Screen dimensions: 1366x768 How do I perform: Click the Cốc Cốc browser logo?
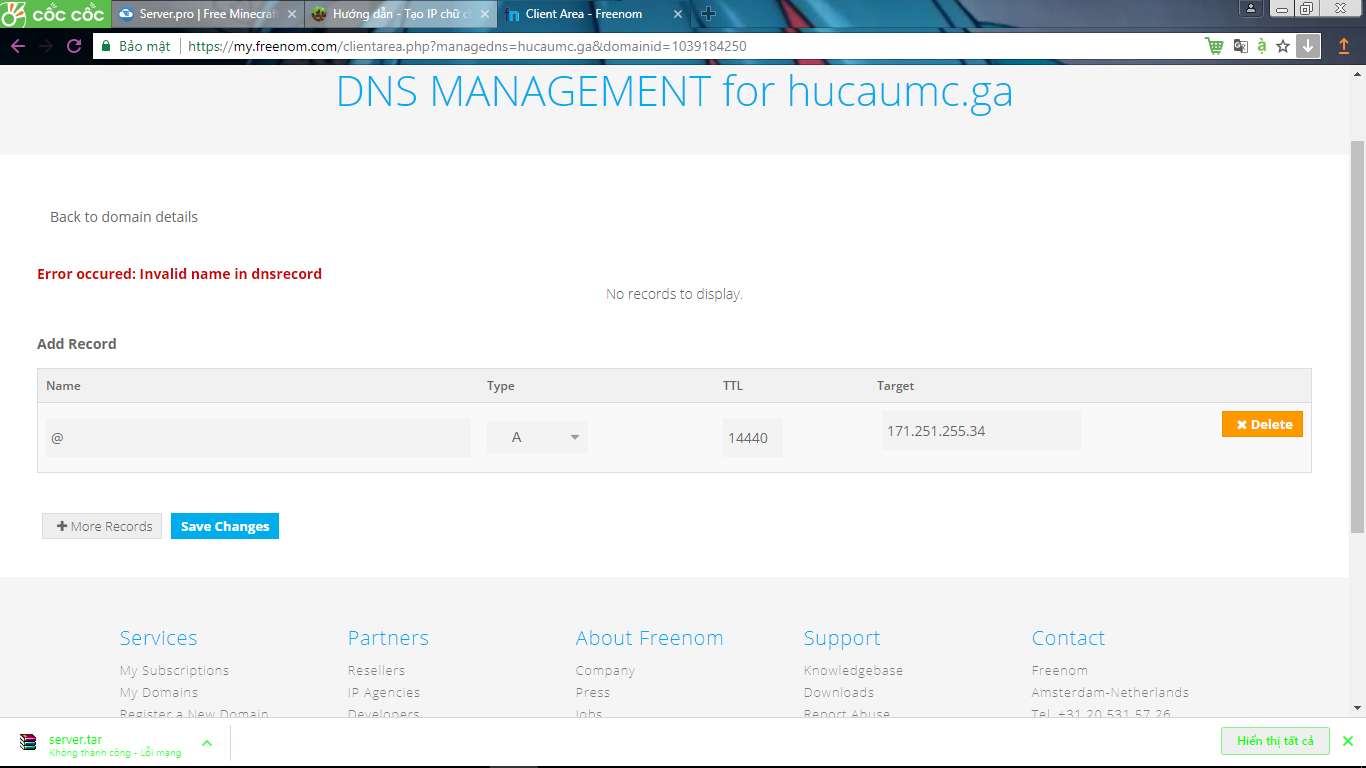click(x=53, y=14)
